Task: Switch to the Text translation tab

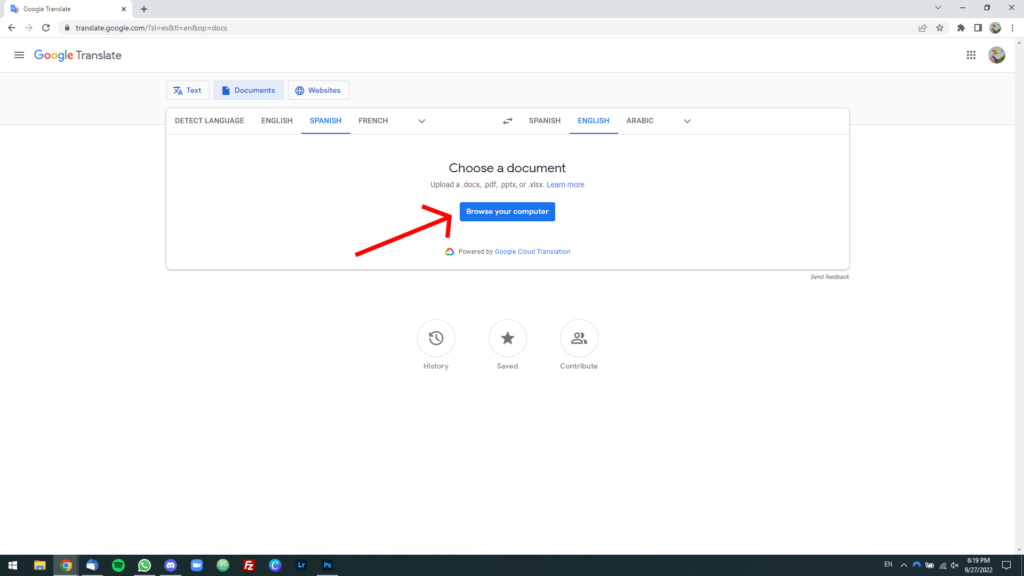Action: [x=188, y=90]
